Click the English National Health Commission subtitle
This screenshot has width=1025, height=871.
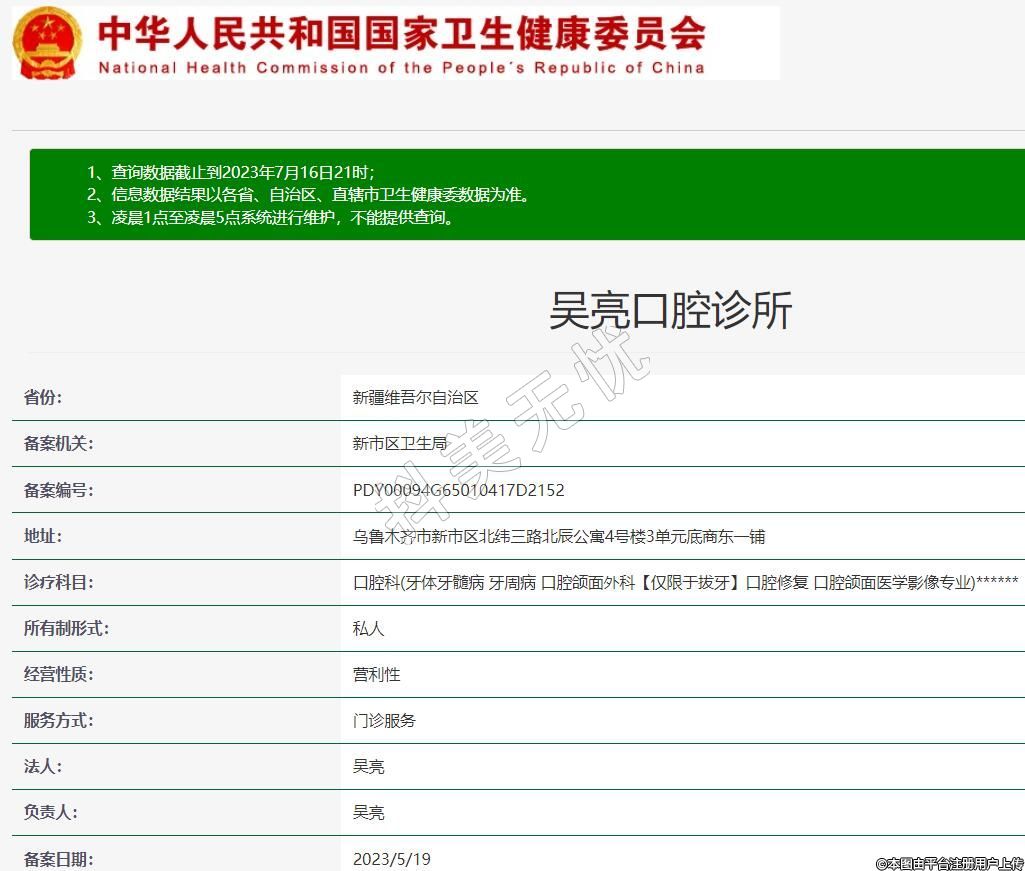[x=401, y=68]
